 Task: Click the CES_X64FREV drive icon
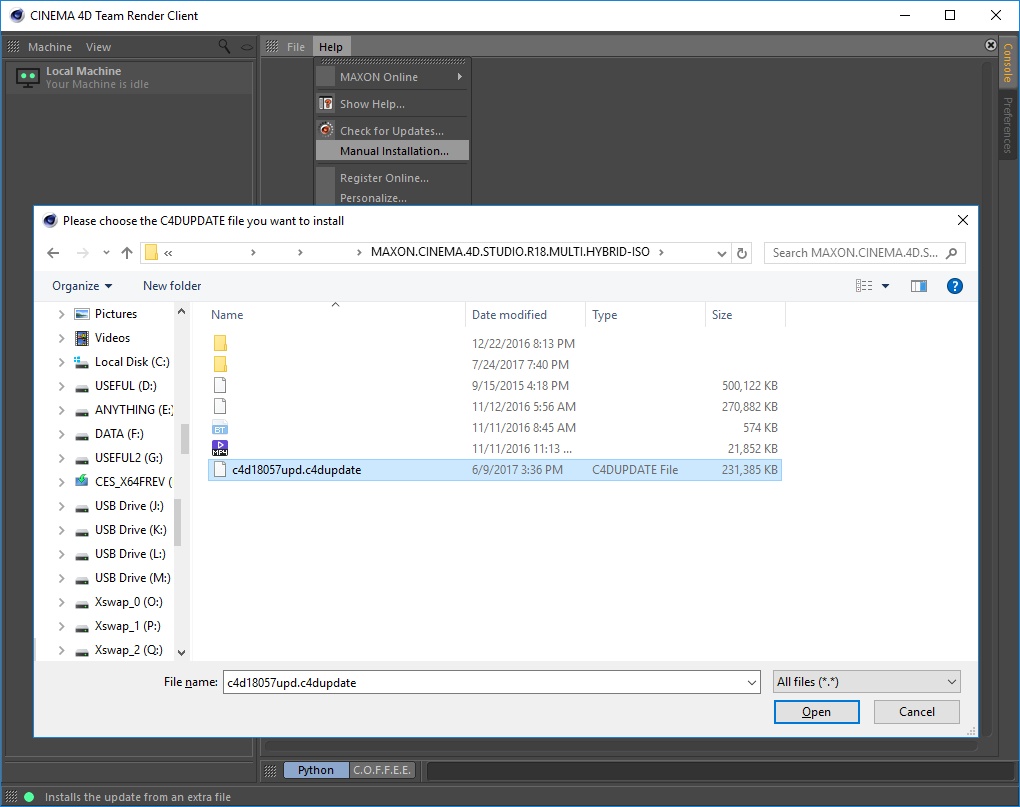pyautogui.click(x=82, y=482)
